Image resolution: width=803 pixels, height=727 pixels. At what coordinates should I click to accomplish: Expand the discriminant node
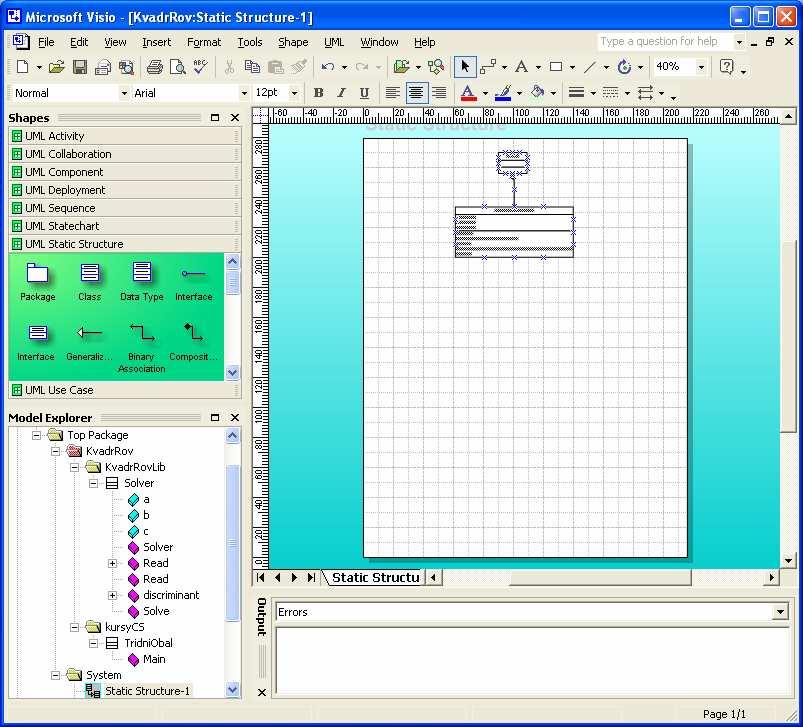pos(112,595)
